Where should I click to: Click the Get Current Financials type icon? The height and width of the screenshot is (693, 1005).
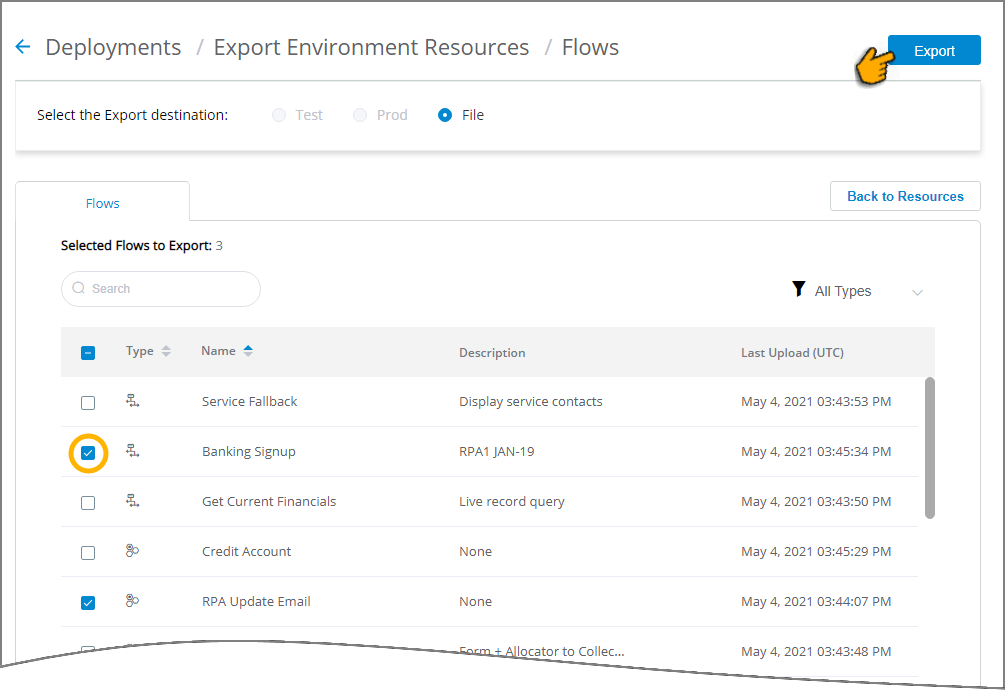[133, 501]
